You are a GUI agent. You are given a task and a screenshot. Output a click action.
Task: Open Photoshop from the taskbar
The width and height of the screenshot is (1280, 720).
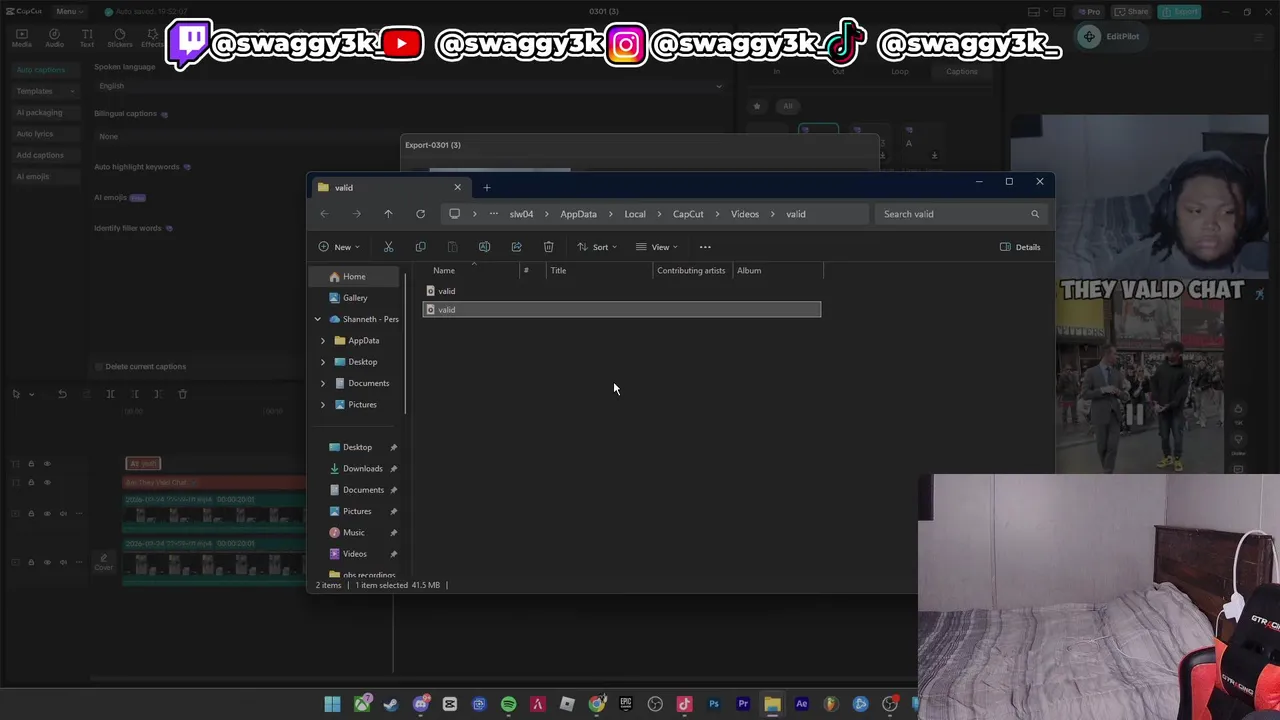pyautogui.click(x=714, y=704)
